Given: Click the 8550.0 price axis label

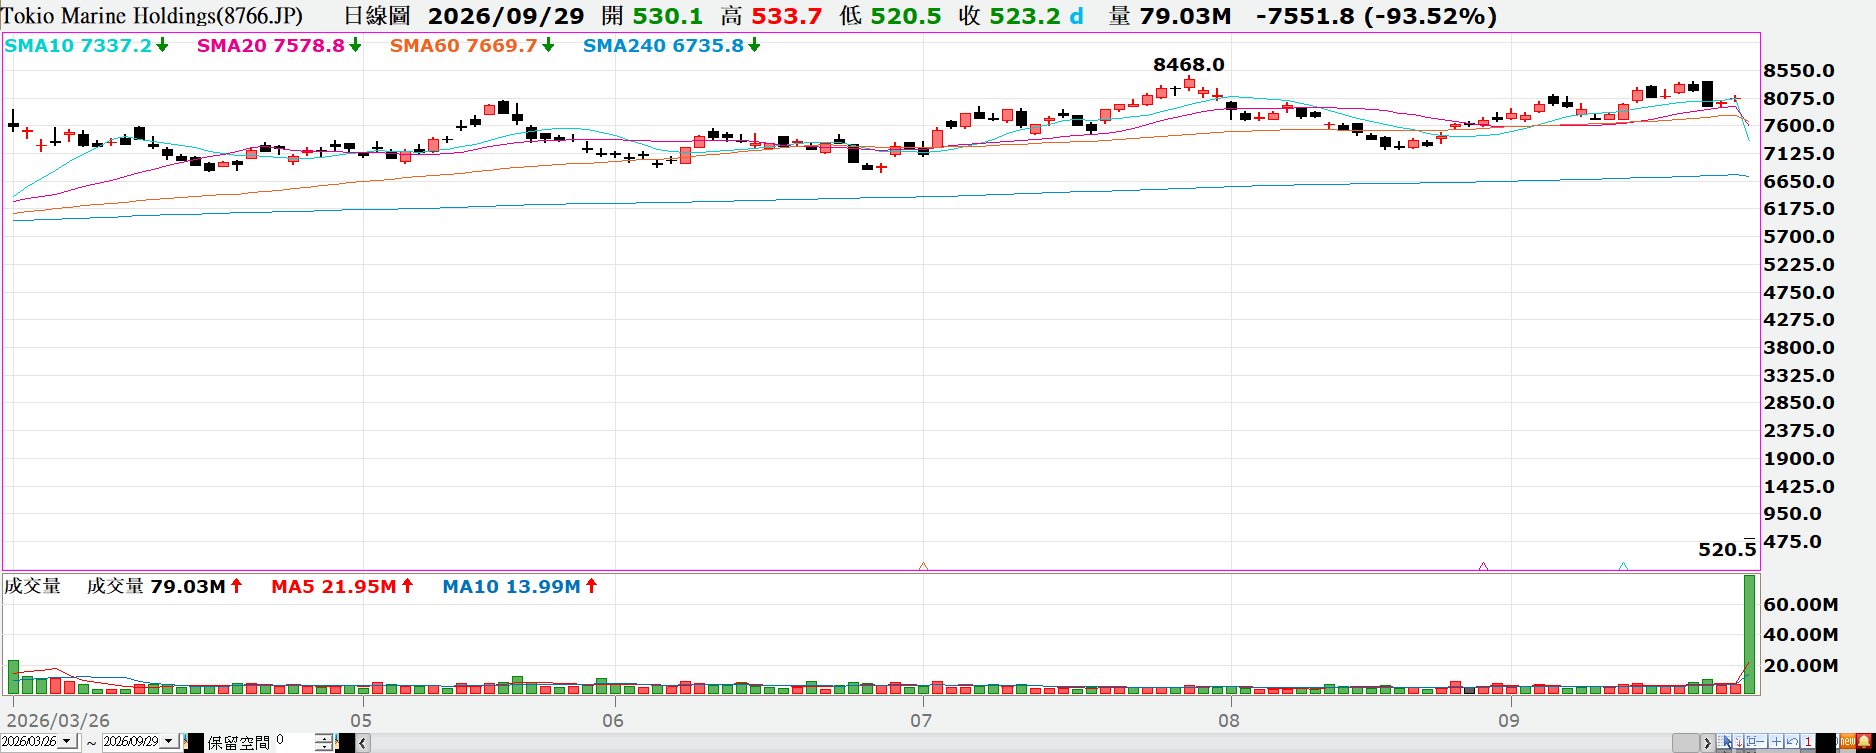Looking at the screenshot, I should [x=1799, y=71].
